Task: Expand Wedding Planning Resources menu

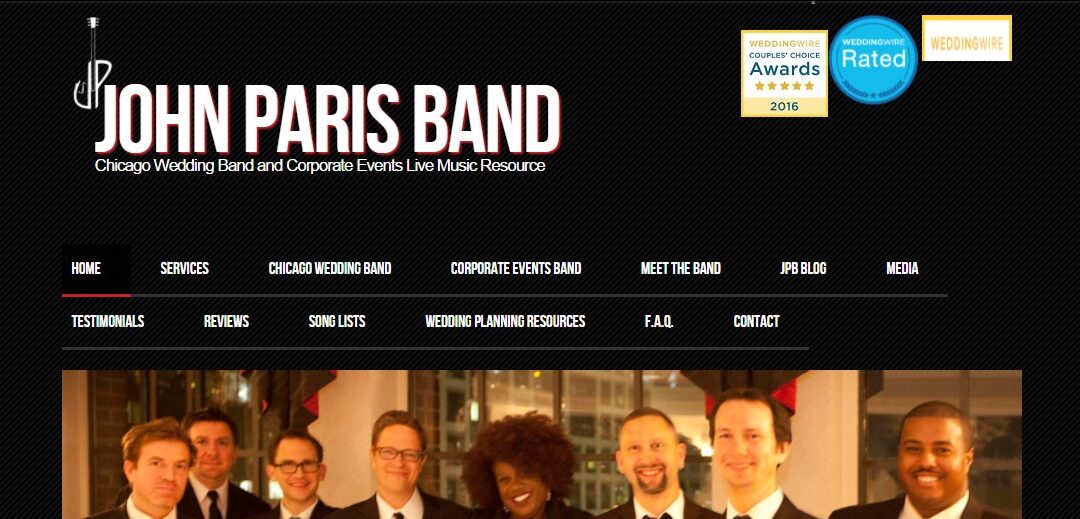Action: (505, 321)
